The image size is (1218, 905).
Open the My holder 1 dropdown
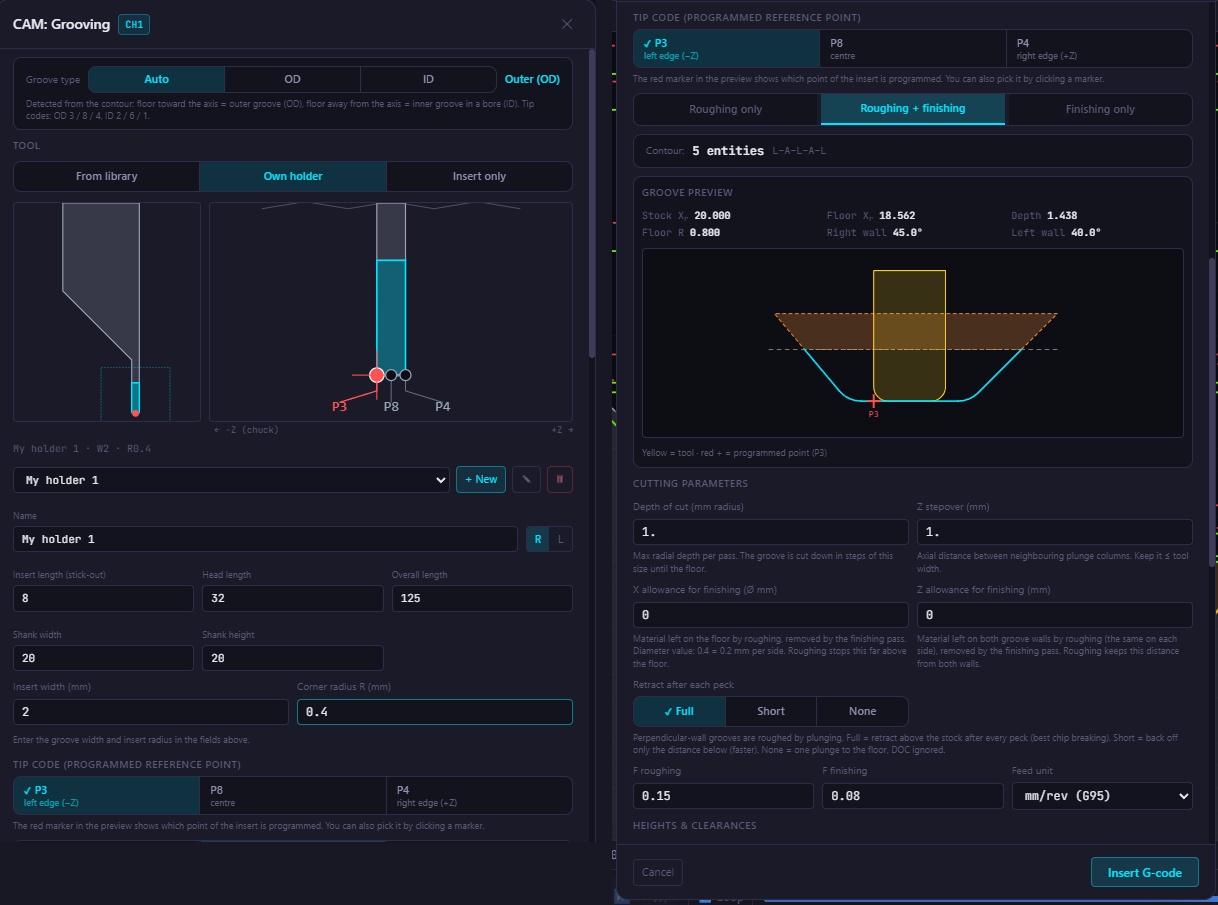point(232,480)
